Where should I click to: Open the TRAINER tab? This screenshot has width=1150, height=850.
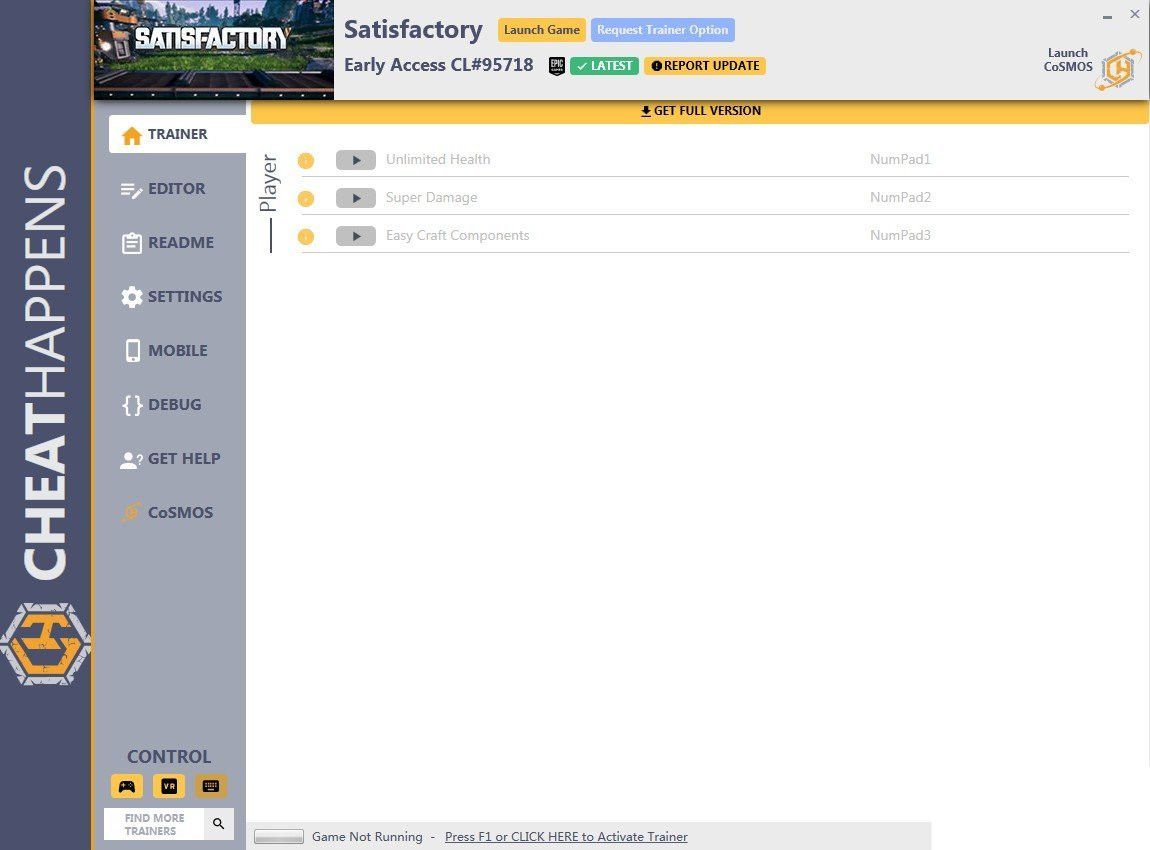tap(177, 134)
